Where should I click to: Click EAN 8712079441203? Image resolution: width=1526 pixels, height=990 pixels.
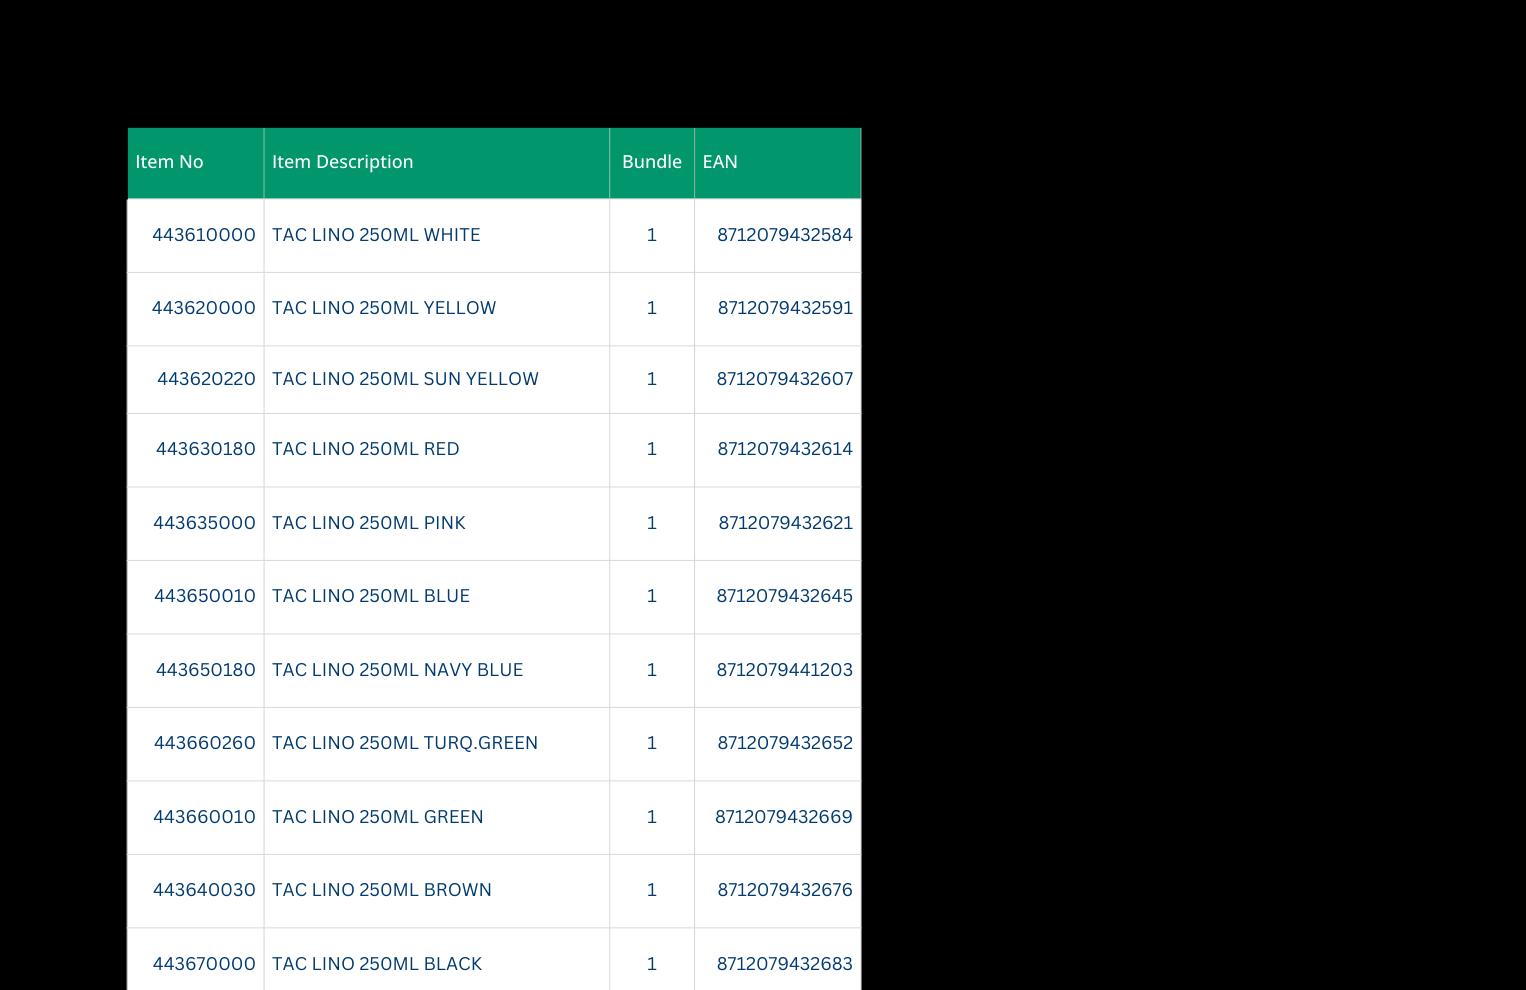pyautogui.click(x=785, y=670)
